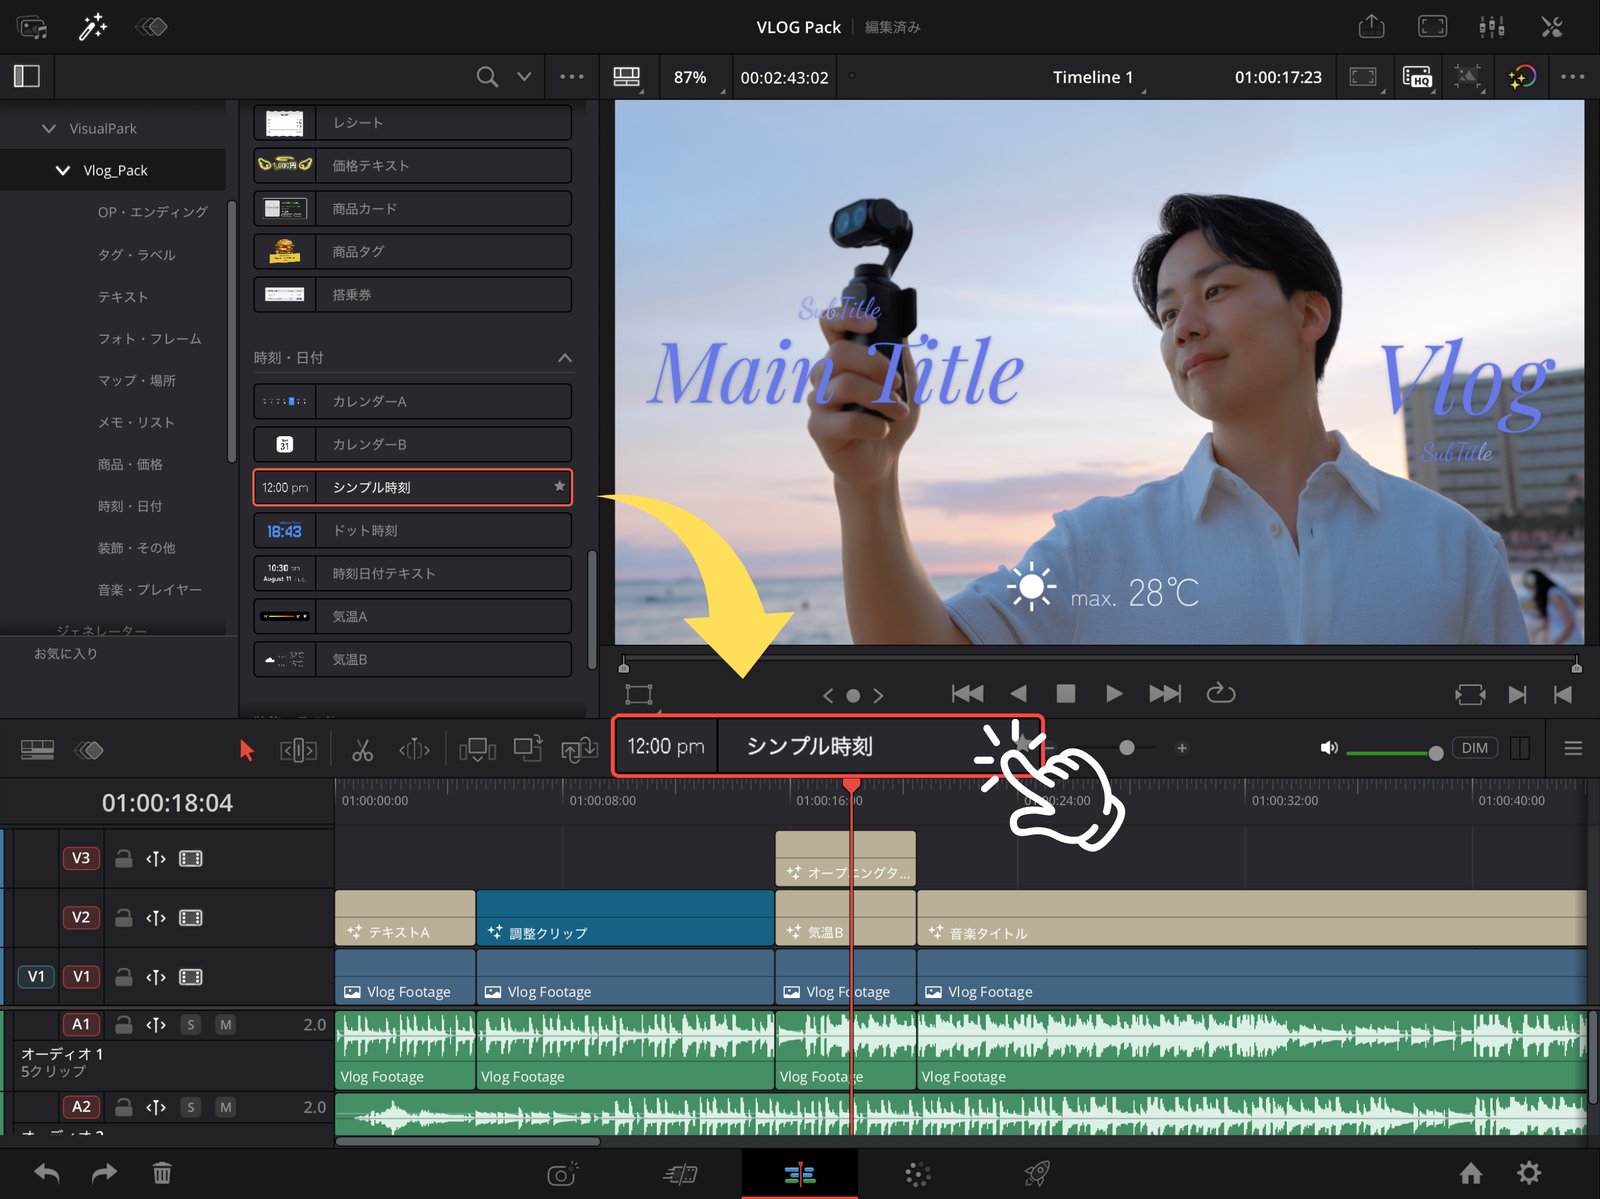Solo audio track A1
The height and width of the screenshot is (1199, 1600).
point(191,1024)
